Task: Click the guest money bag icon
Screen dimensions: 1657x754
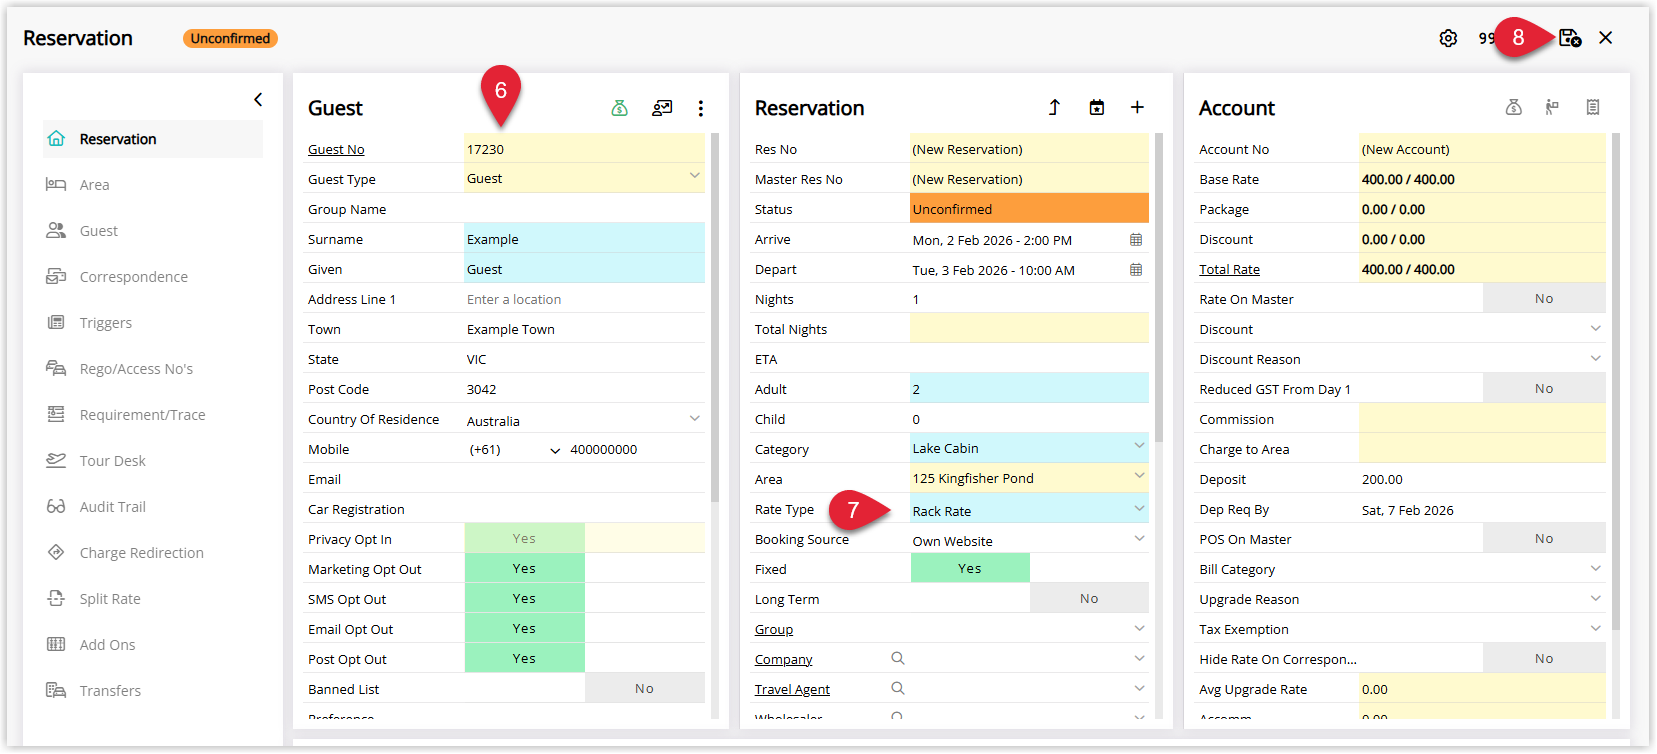Action: [x=620, y=108]
